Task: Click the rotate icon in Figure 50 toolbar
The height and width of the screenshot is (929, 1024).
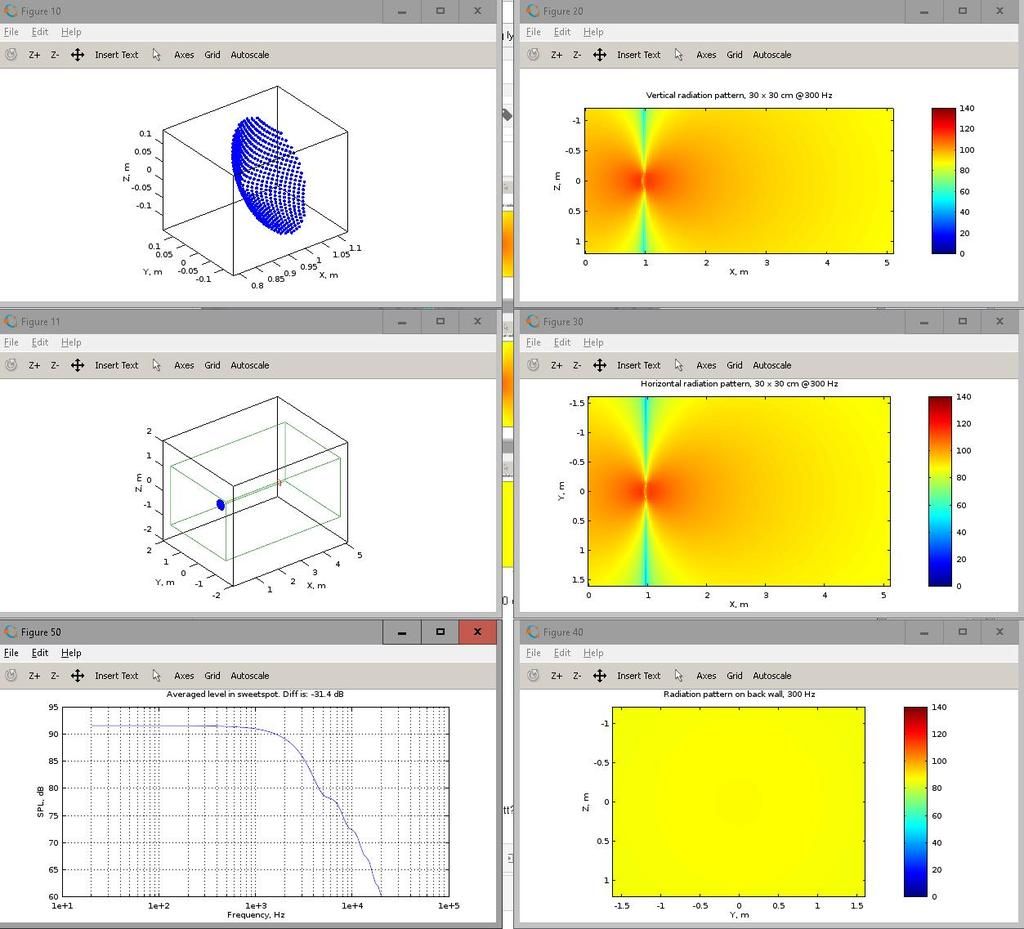Action: 11,676
